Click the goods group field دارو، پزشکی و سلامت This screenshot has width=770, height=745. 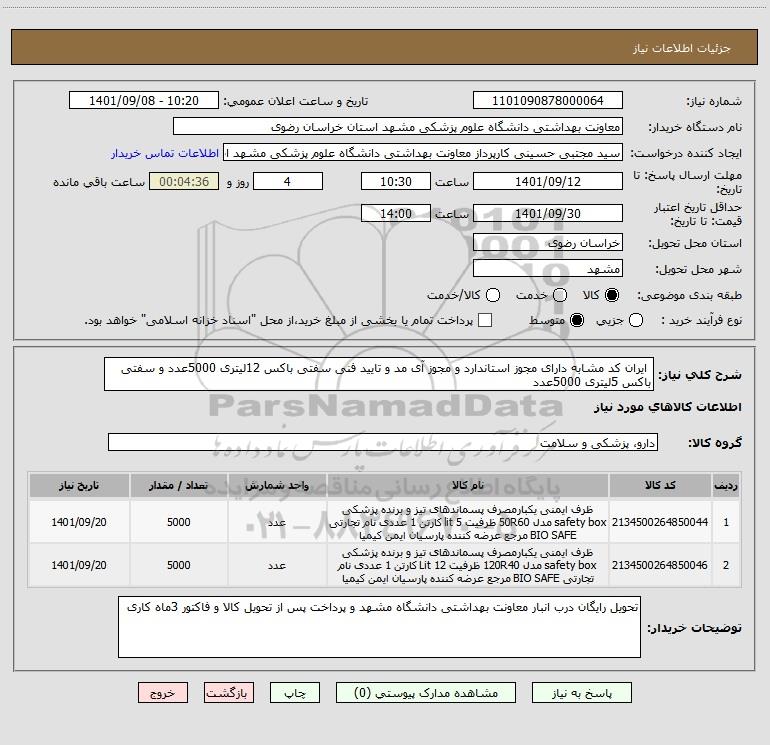[x=383, y=443]
